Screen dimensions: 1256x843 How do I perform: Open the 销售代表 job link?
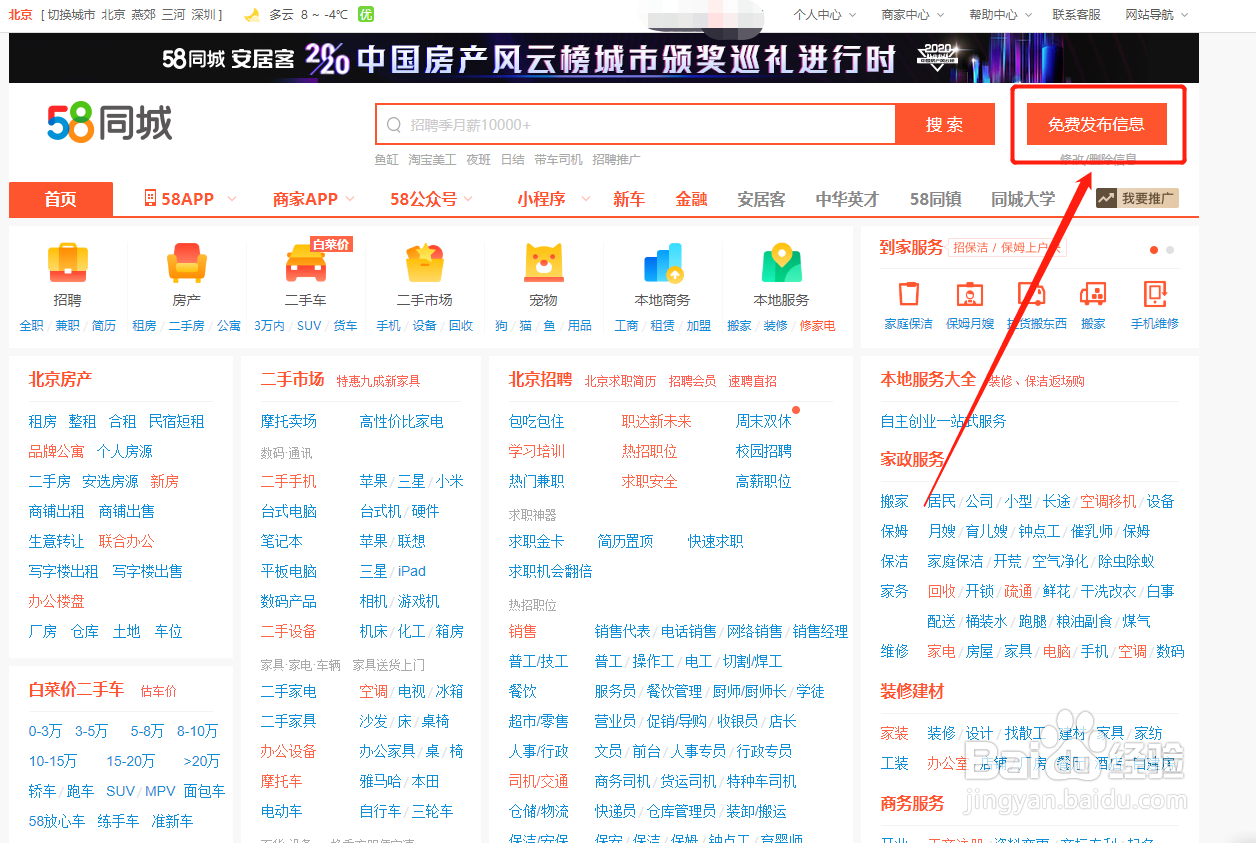point(622,631)
